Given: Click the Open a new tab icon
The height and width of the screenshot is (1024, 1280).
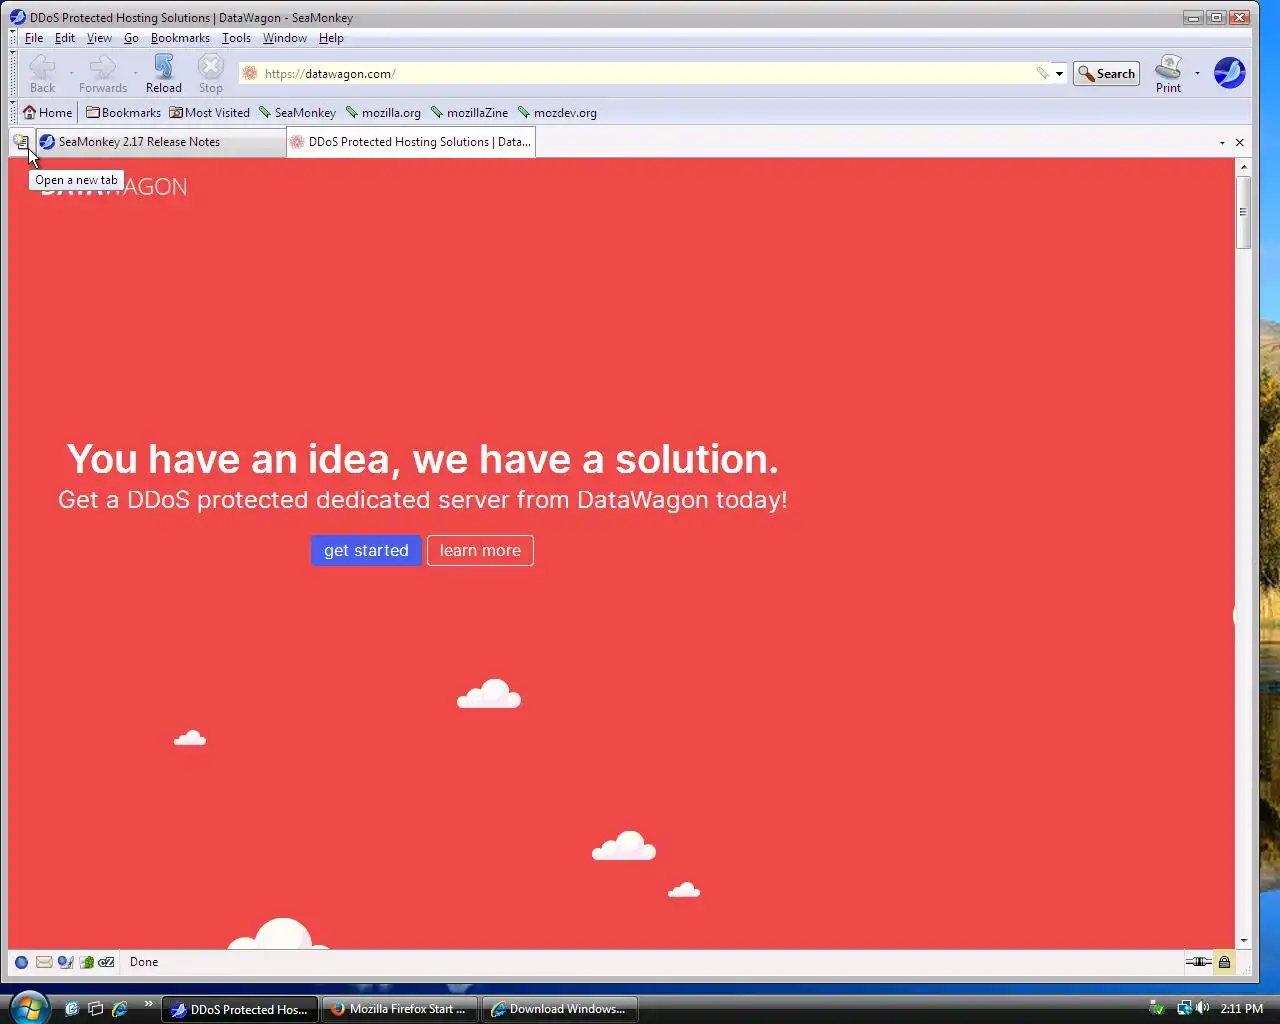Looking at the screenshot, I should pos(21,142).
